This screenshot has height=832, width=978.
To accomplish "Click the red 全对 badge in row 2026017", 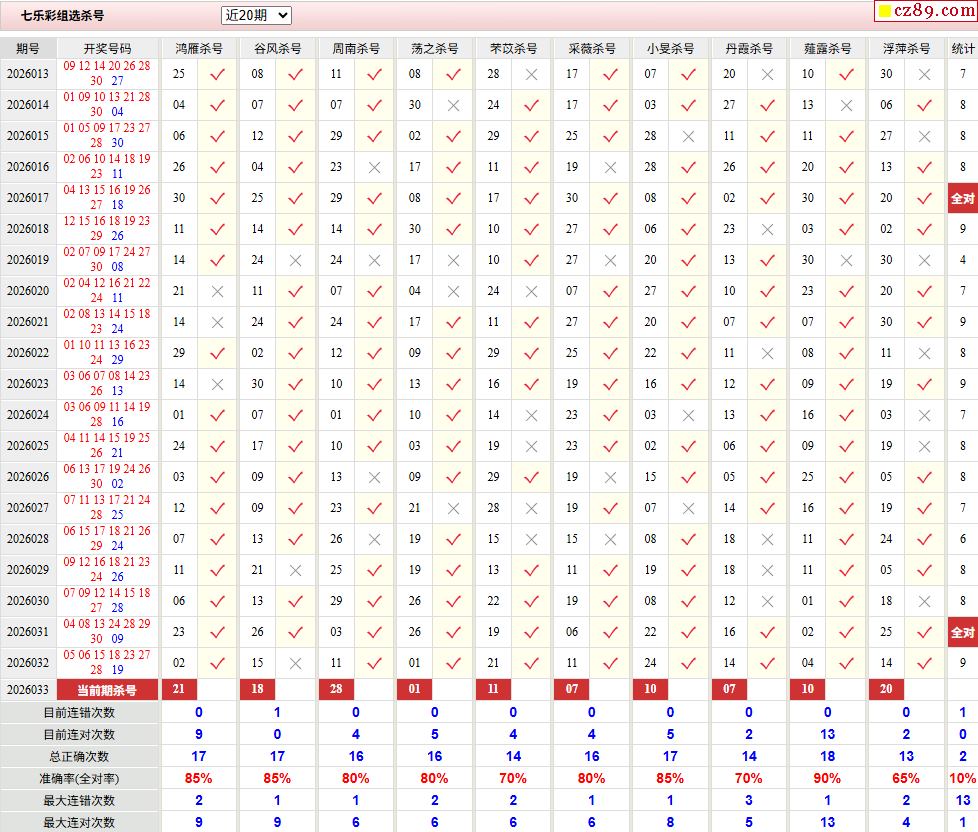I will (962, 198).
